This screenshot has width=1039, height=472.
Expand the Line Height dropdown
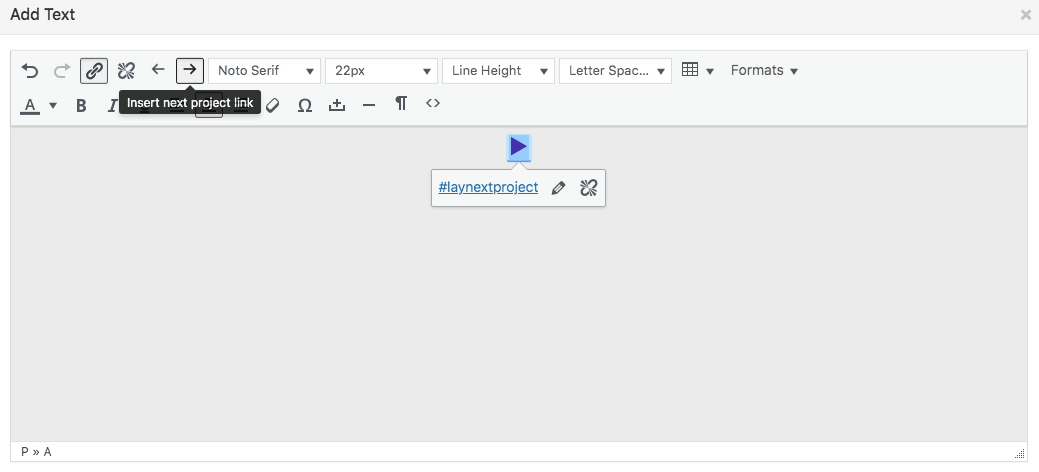pyautogui.click(x=498, y=71)
